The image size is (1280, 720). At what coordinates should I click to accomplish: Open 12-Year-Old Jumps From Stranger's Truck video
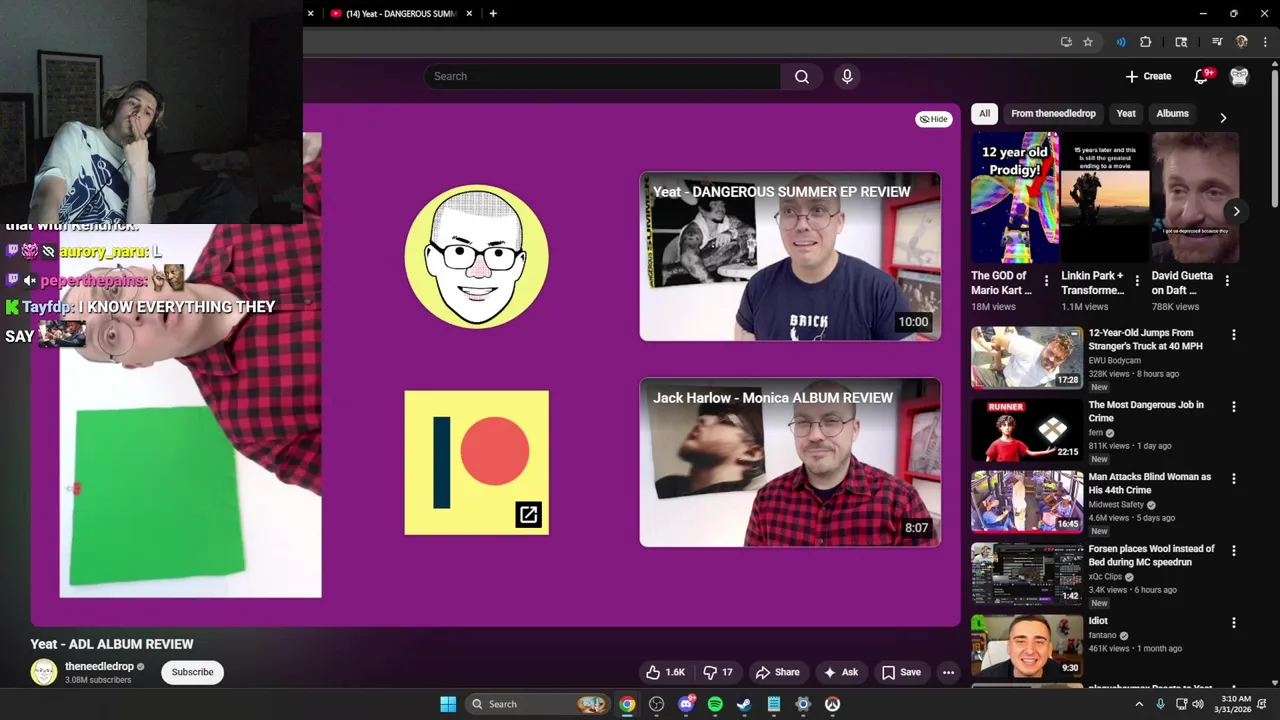click(1027, 358)
